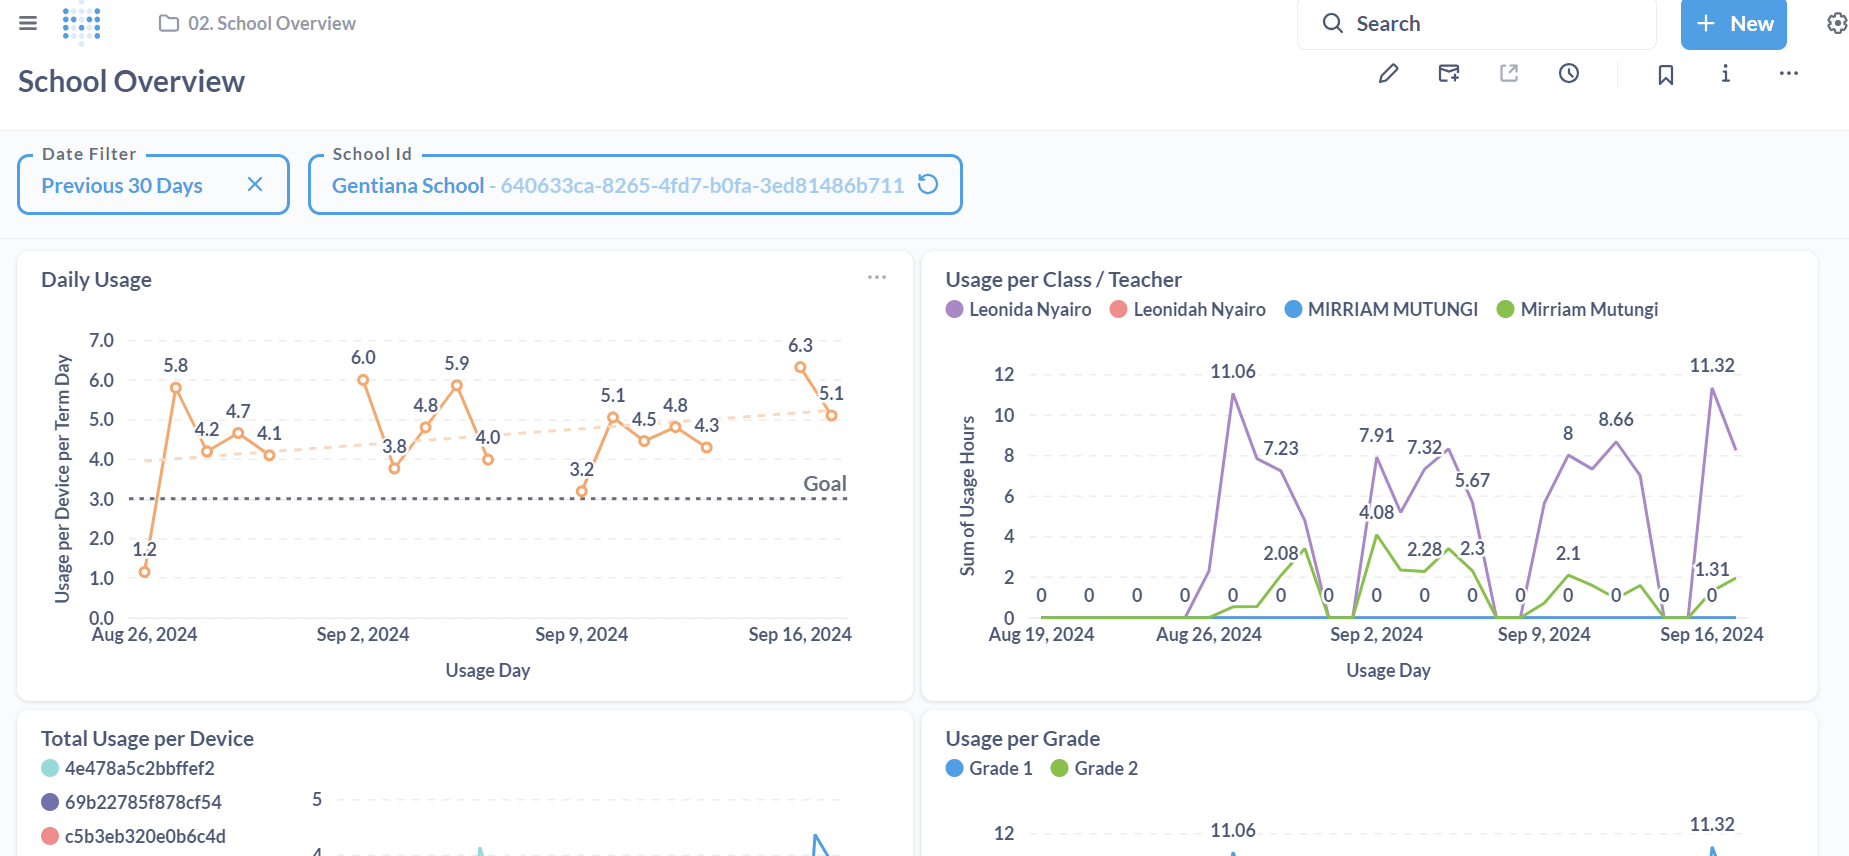
Task: Click the New button
Action: click(1733, 24)
